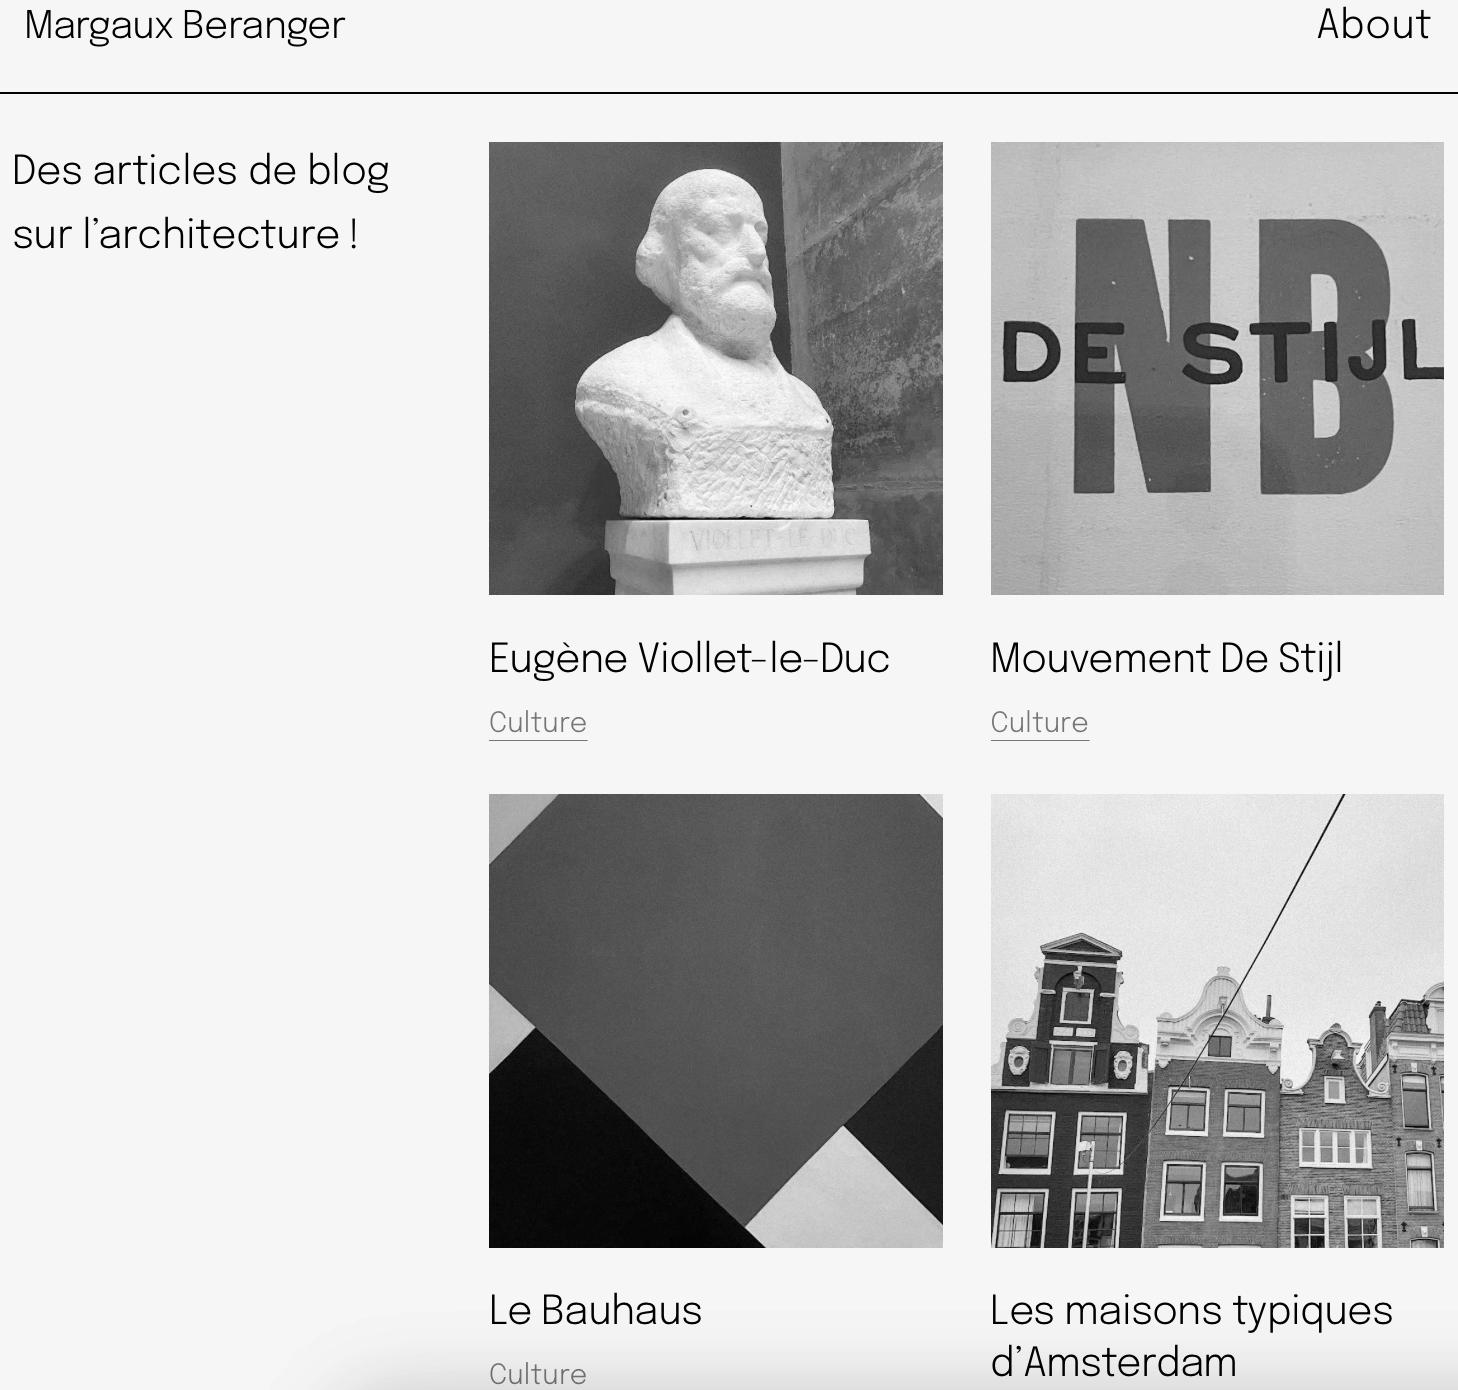This screenshot has width=1458, height=1390.
Task: Open the Viollet-le-Duc bust image
Action: point(715,368)
